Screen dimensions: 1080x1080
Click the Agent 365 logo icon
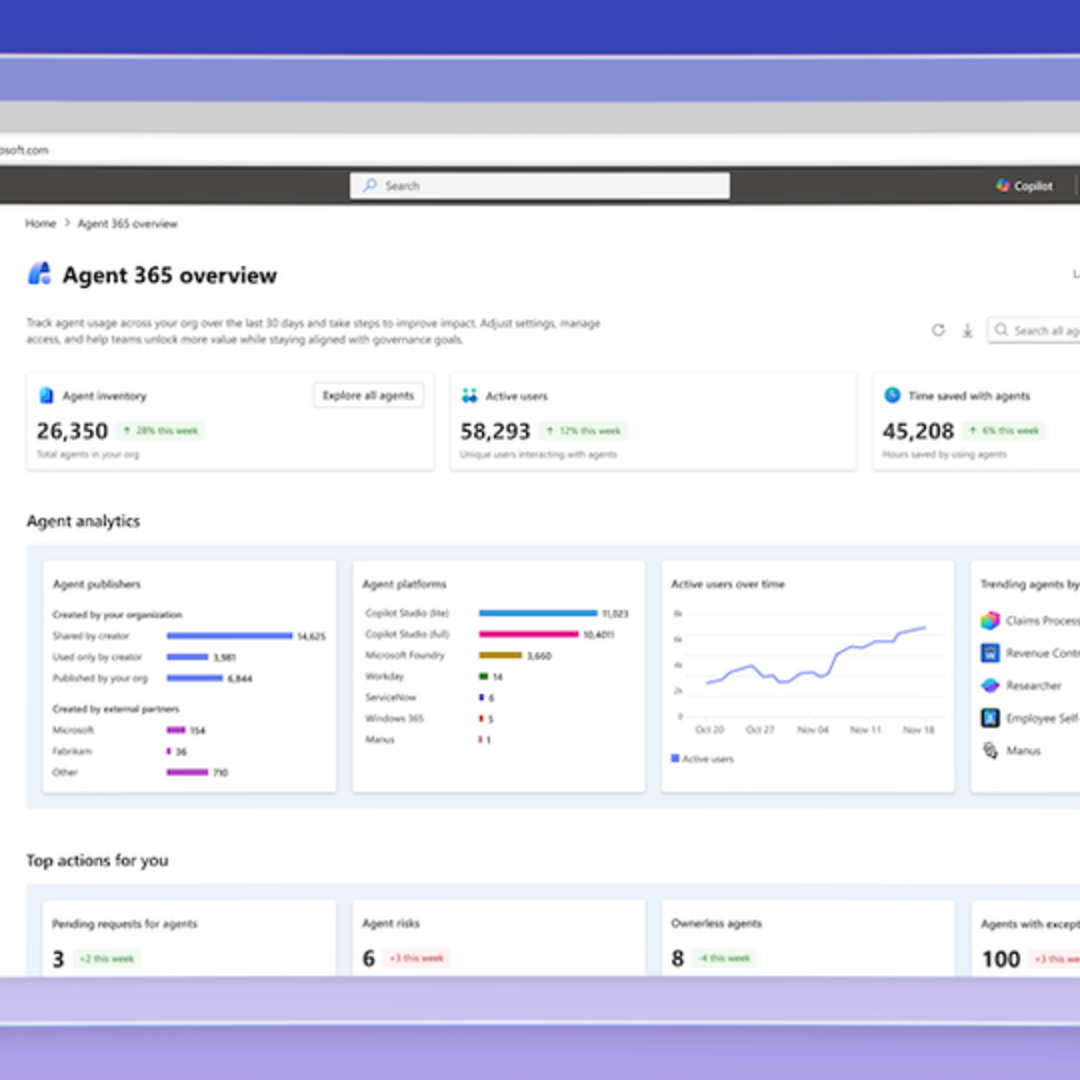click(x=39, y=273)
